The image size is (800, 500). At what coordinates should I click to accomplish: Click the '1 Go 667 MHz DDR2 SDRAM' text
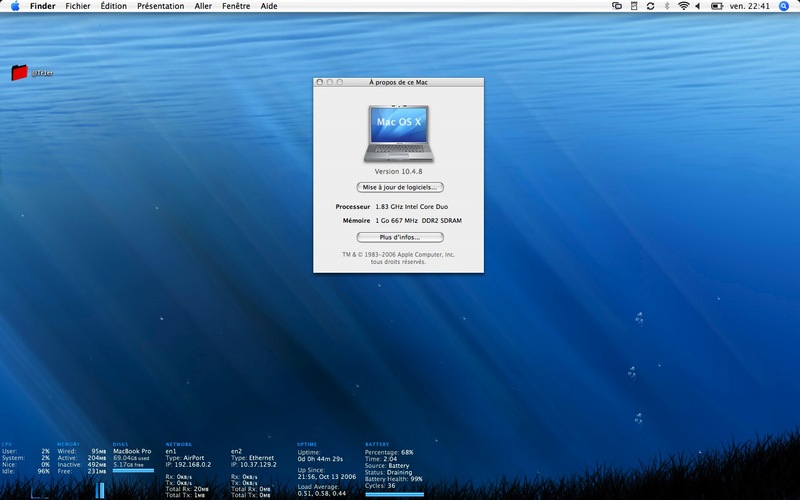[x=418, y=220]
